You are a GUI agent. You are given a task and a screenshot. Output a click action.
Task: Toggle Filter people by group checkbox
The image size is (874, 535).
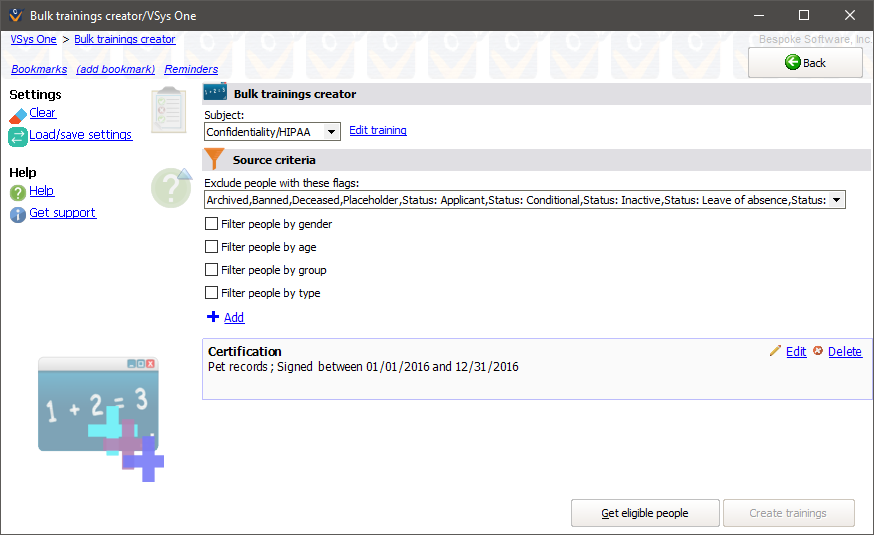(x=211, y=270)
